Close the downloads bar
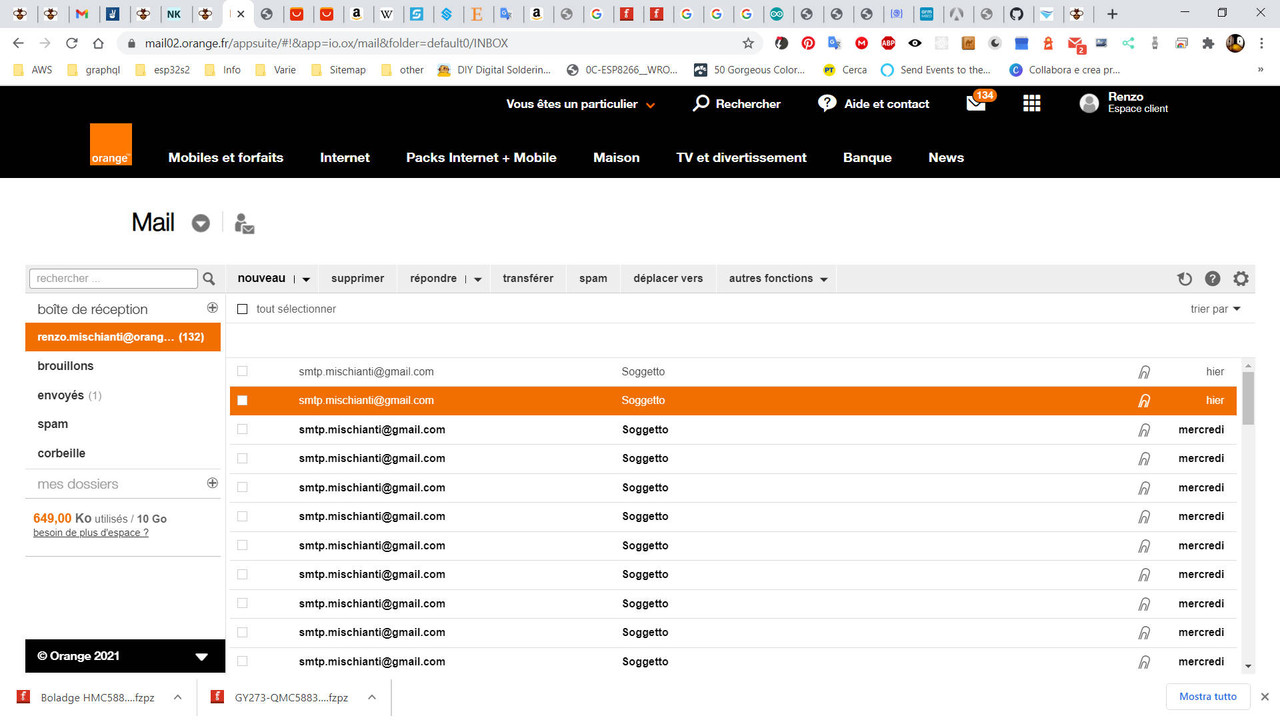Viewport: 1280px width, 720px height. pos(1264,697)
